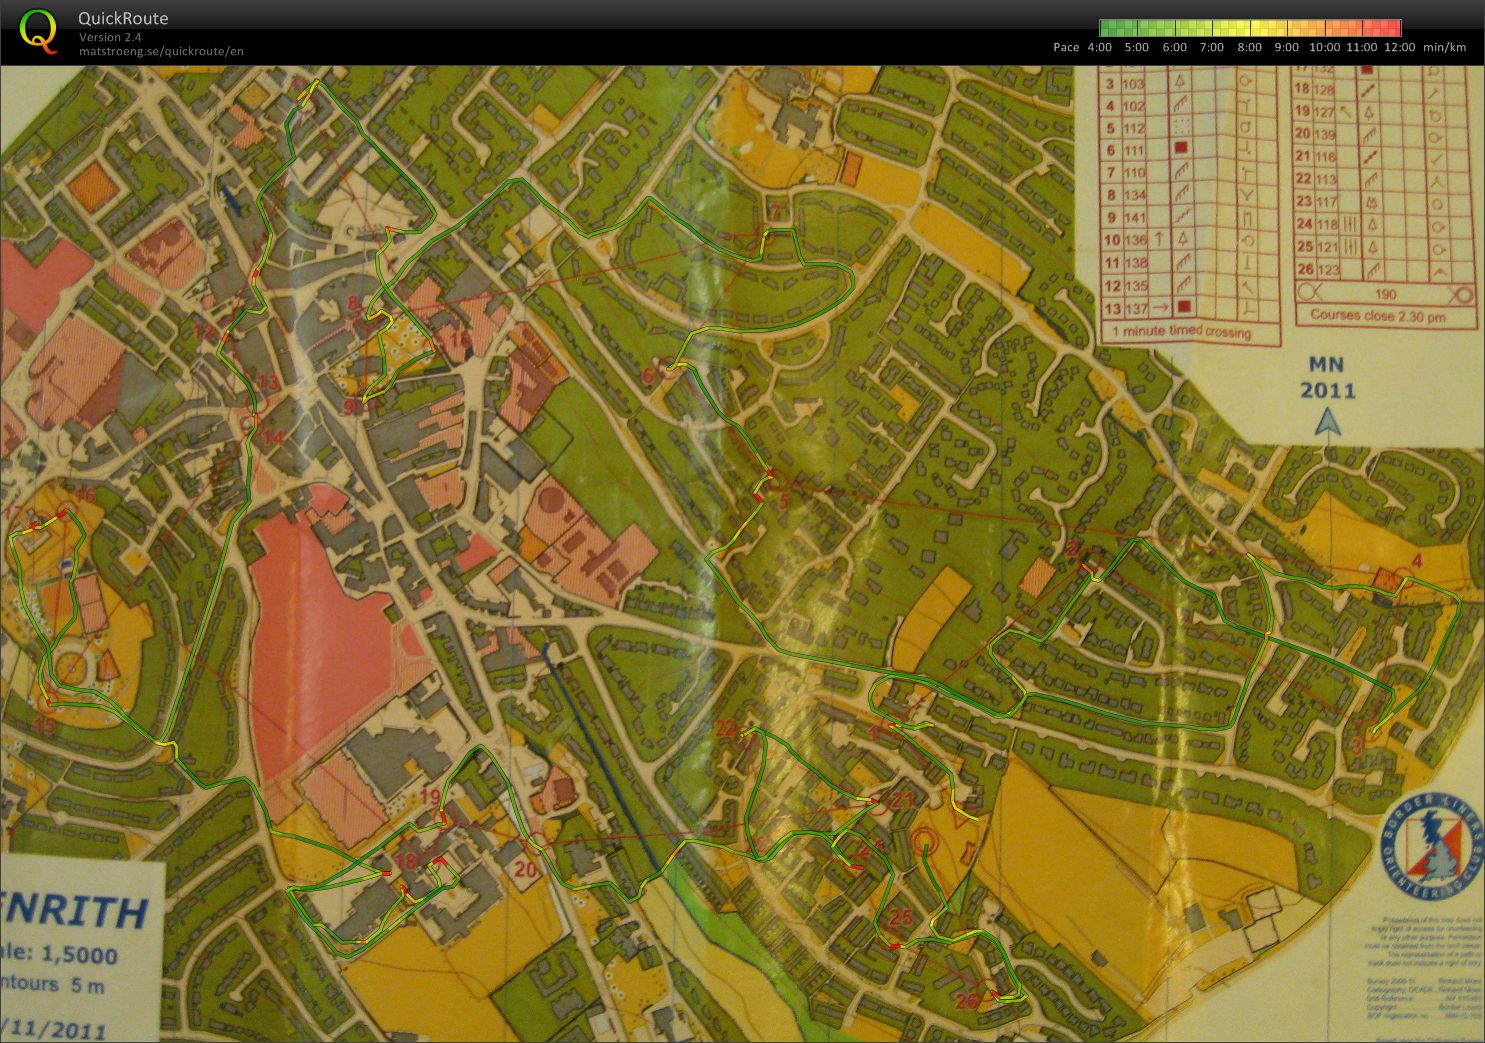Viewport: 1485px width, 1043px height.
Task: Click the 7:00 pace label
Action: [x=1212, y=47]
